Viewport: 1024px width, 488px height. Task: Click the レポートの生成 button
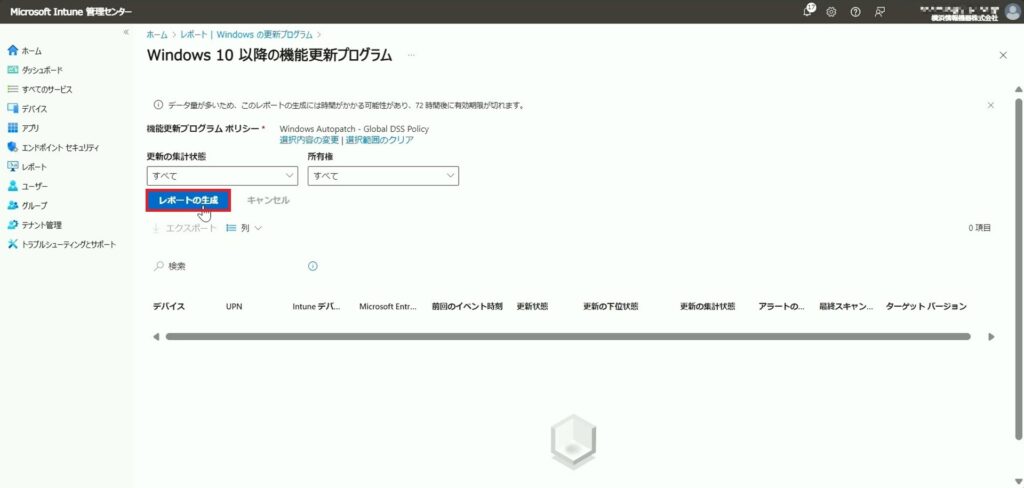click(188, 201)
